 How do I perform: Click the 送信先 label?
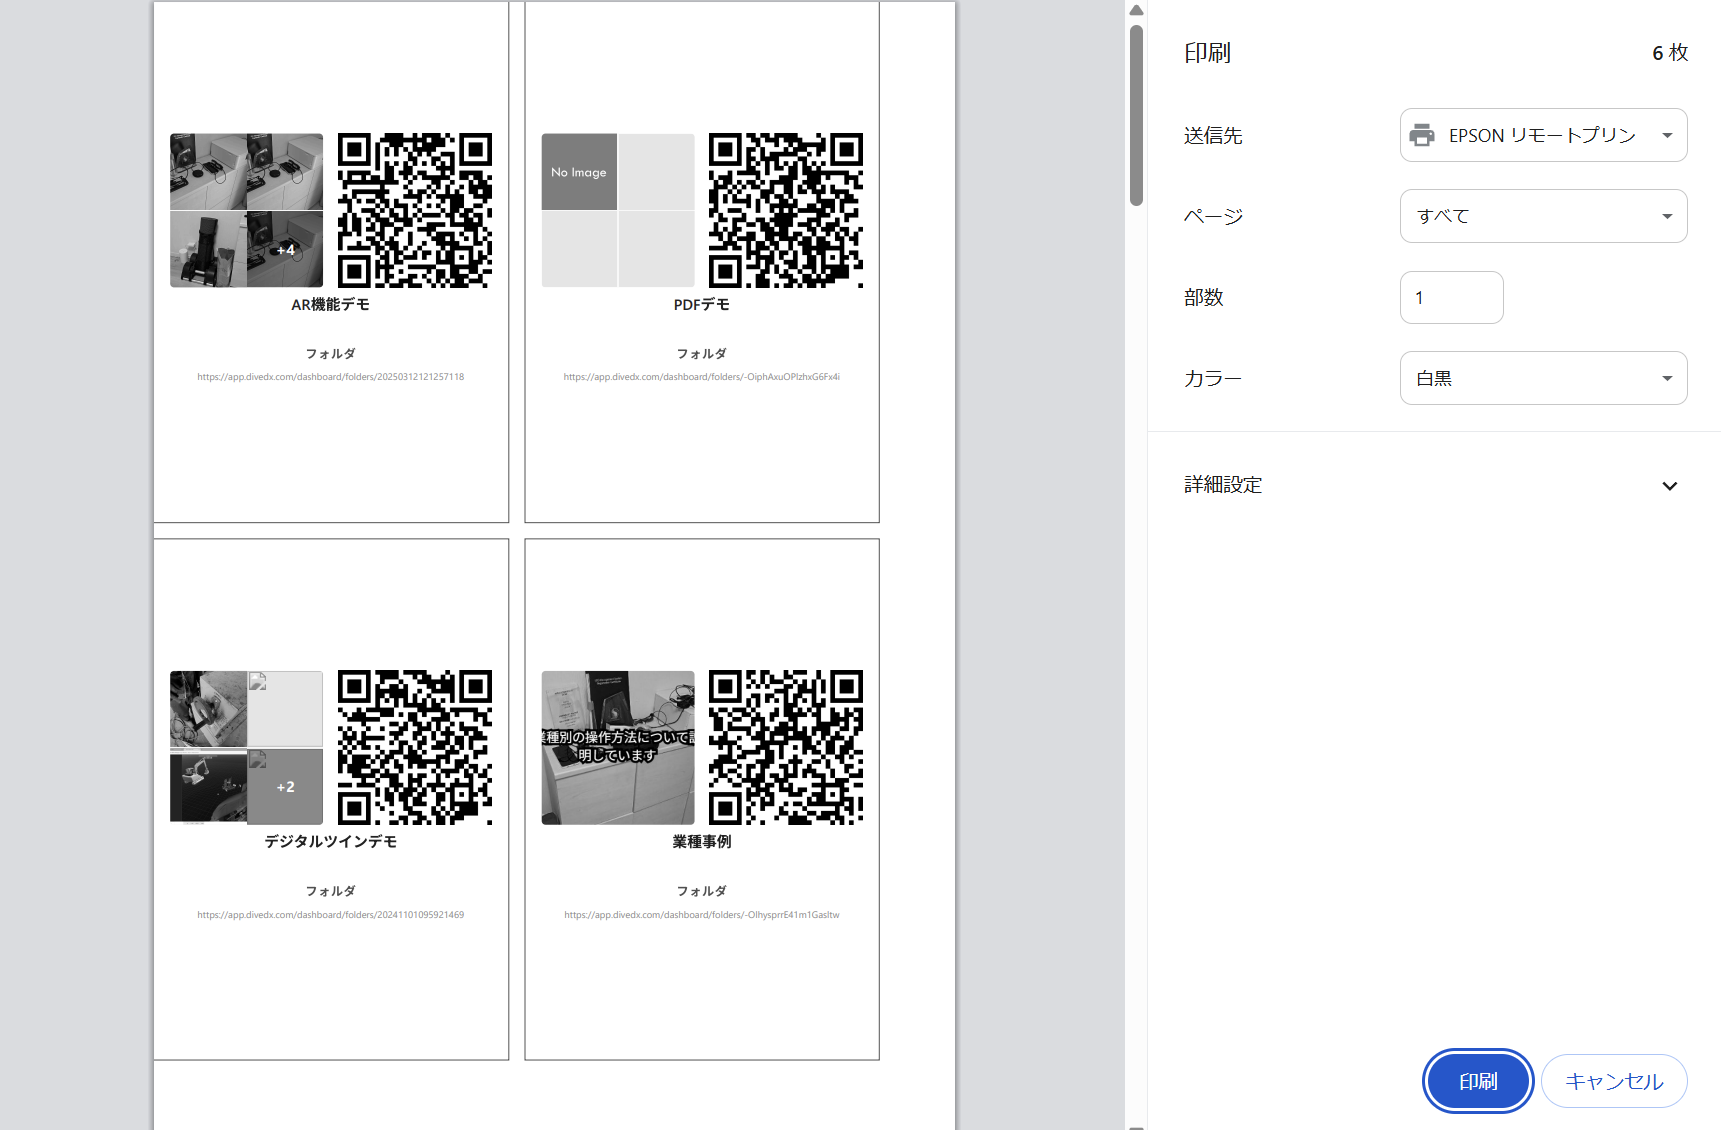coord(1213,136)
